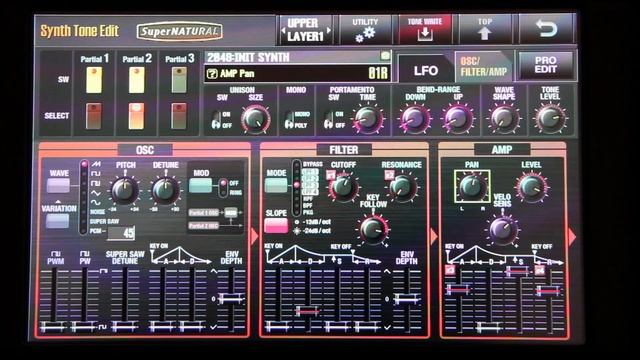Select the OSC Pitch knob

click(124, 190)
